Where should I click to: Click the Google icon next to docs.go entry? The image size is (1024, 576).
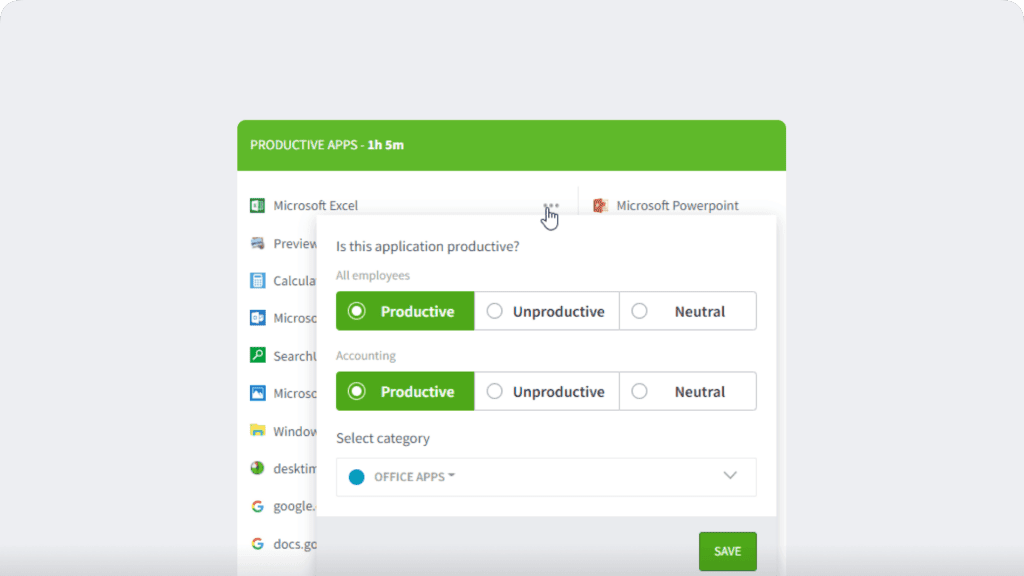pos(258,543)
